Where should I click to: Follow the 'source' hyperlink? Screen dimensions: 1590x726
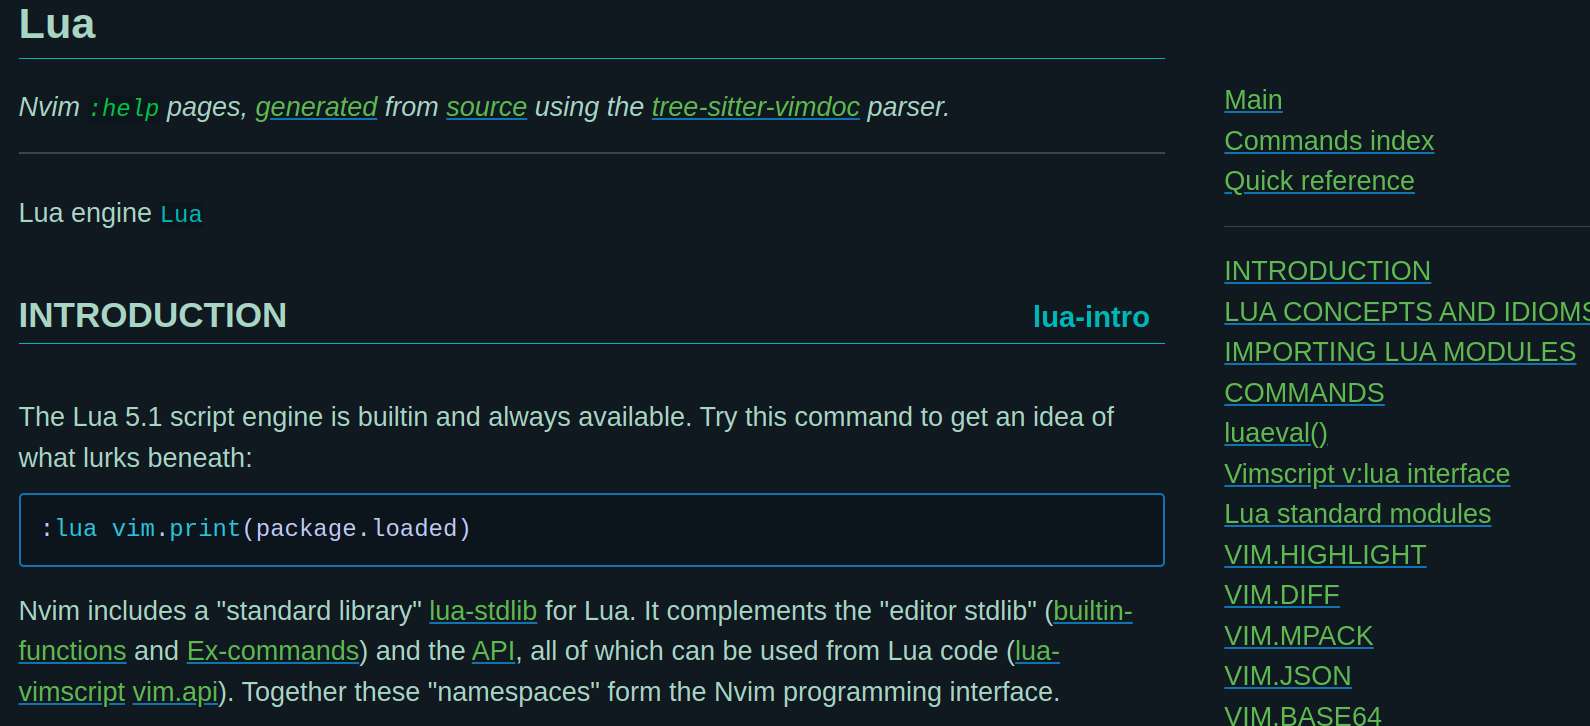click(x=486, y=107)
